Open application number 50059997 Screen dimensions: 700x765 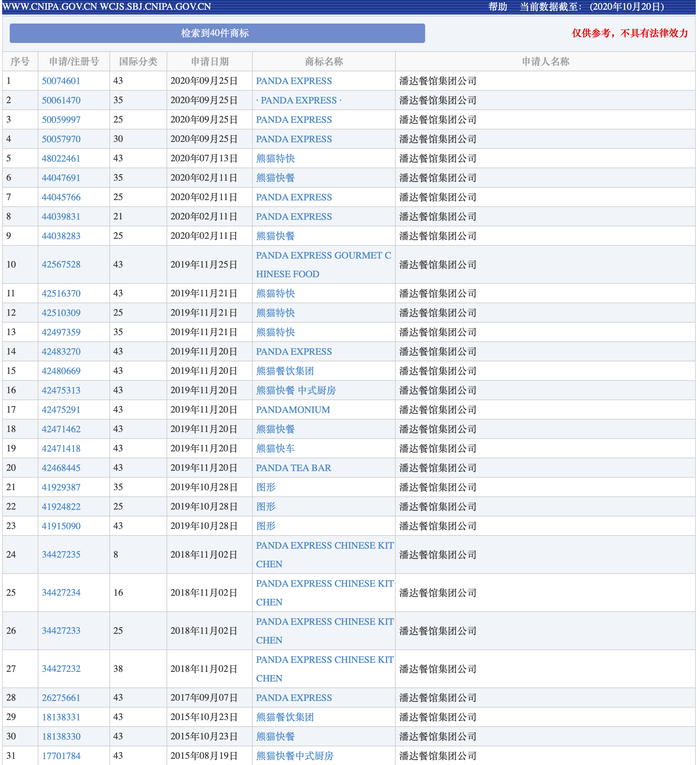pyautogui.click(x=61, y=120)
